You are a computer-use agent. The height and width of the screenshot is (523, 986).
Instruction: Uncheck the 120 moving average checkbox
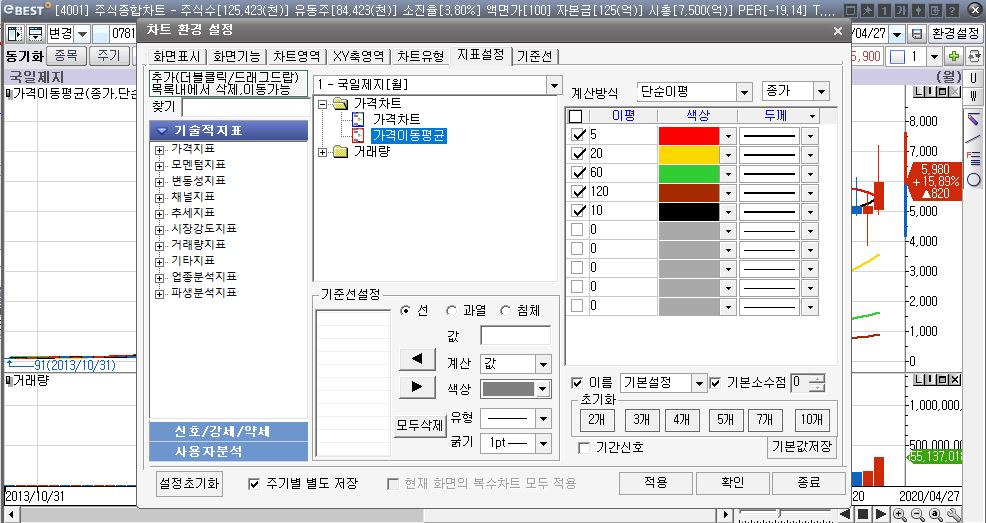pos(577,192)
